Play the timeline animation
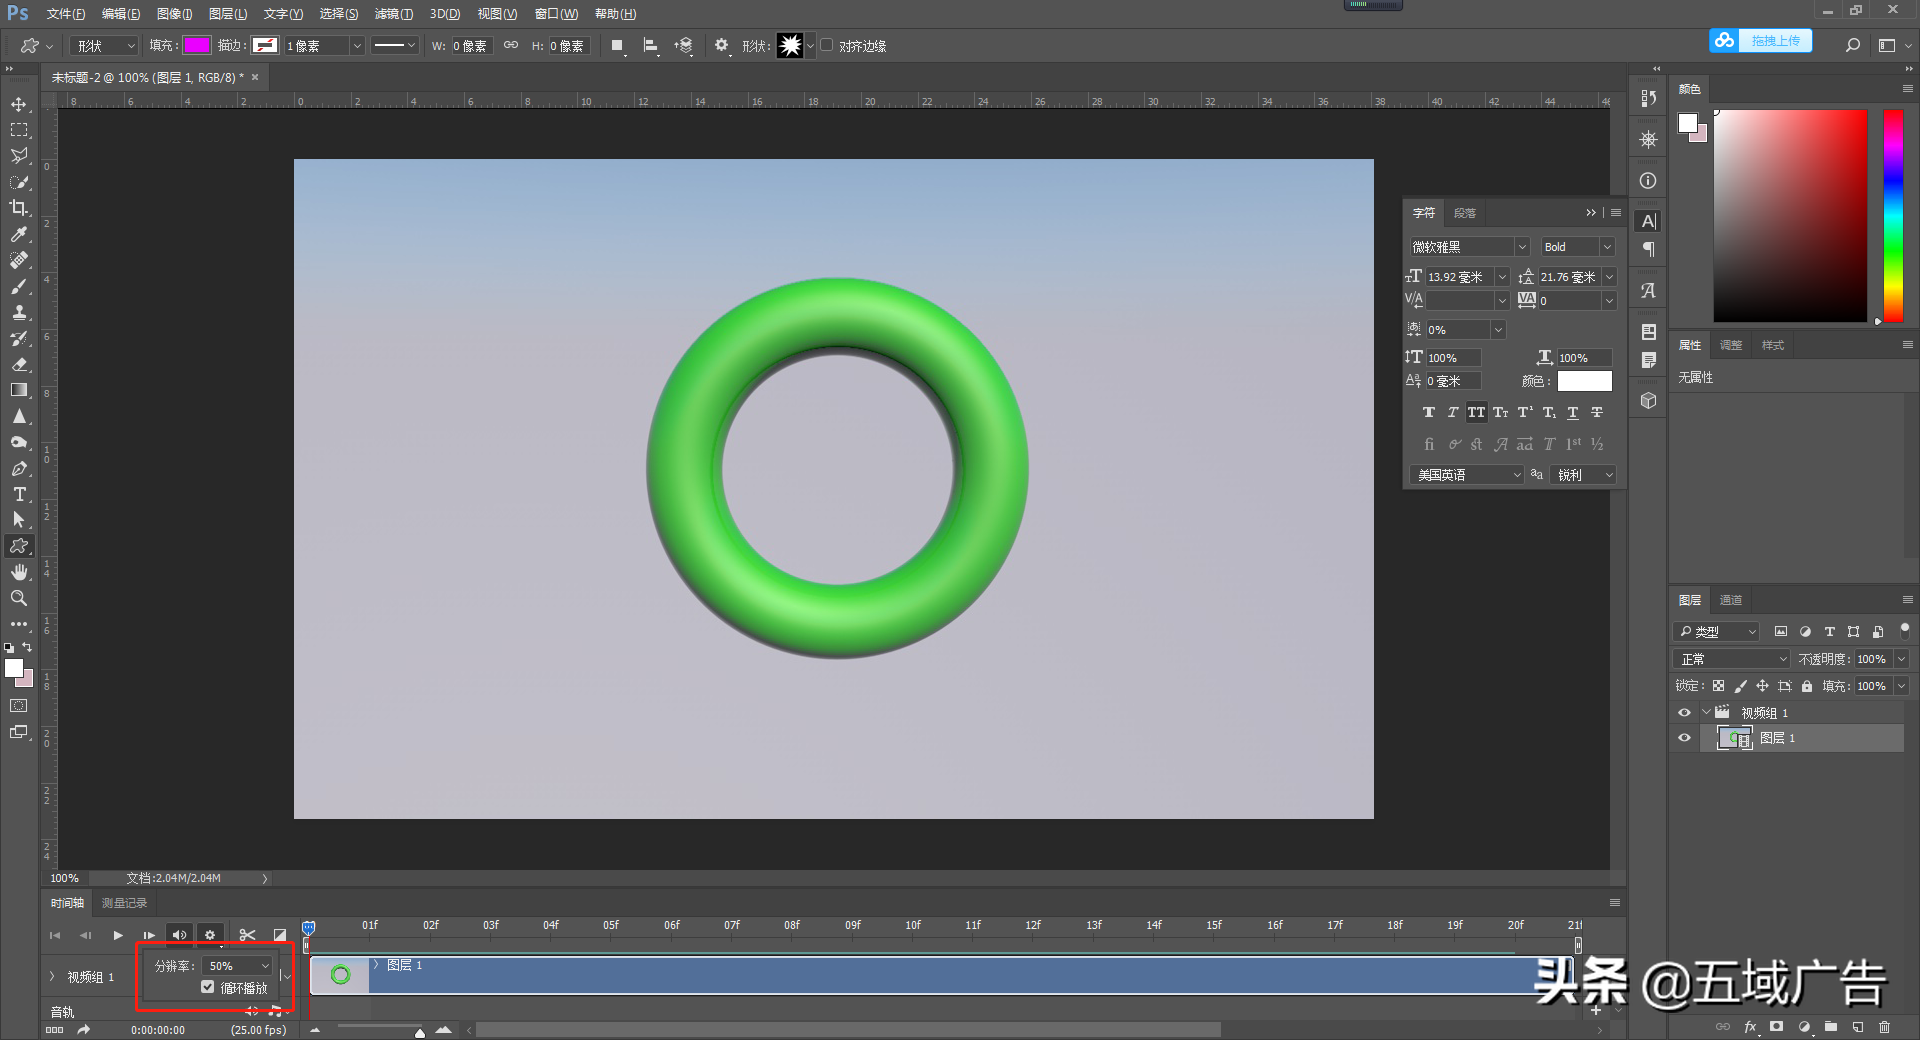The image size is (1920, 1040). (118, 935)
